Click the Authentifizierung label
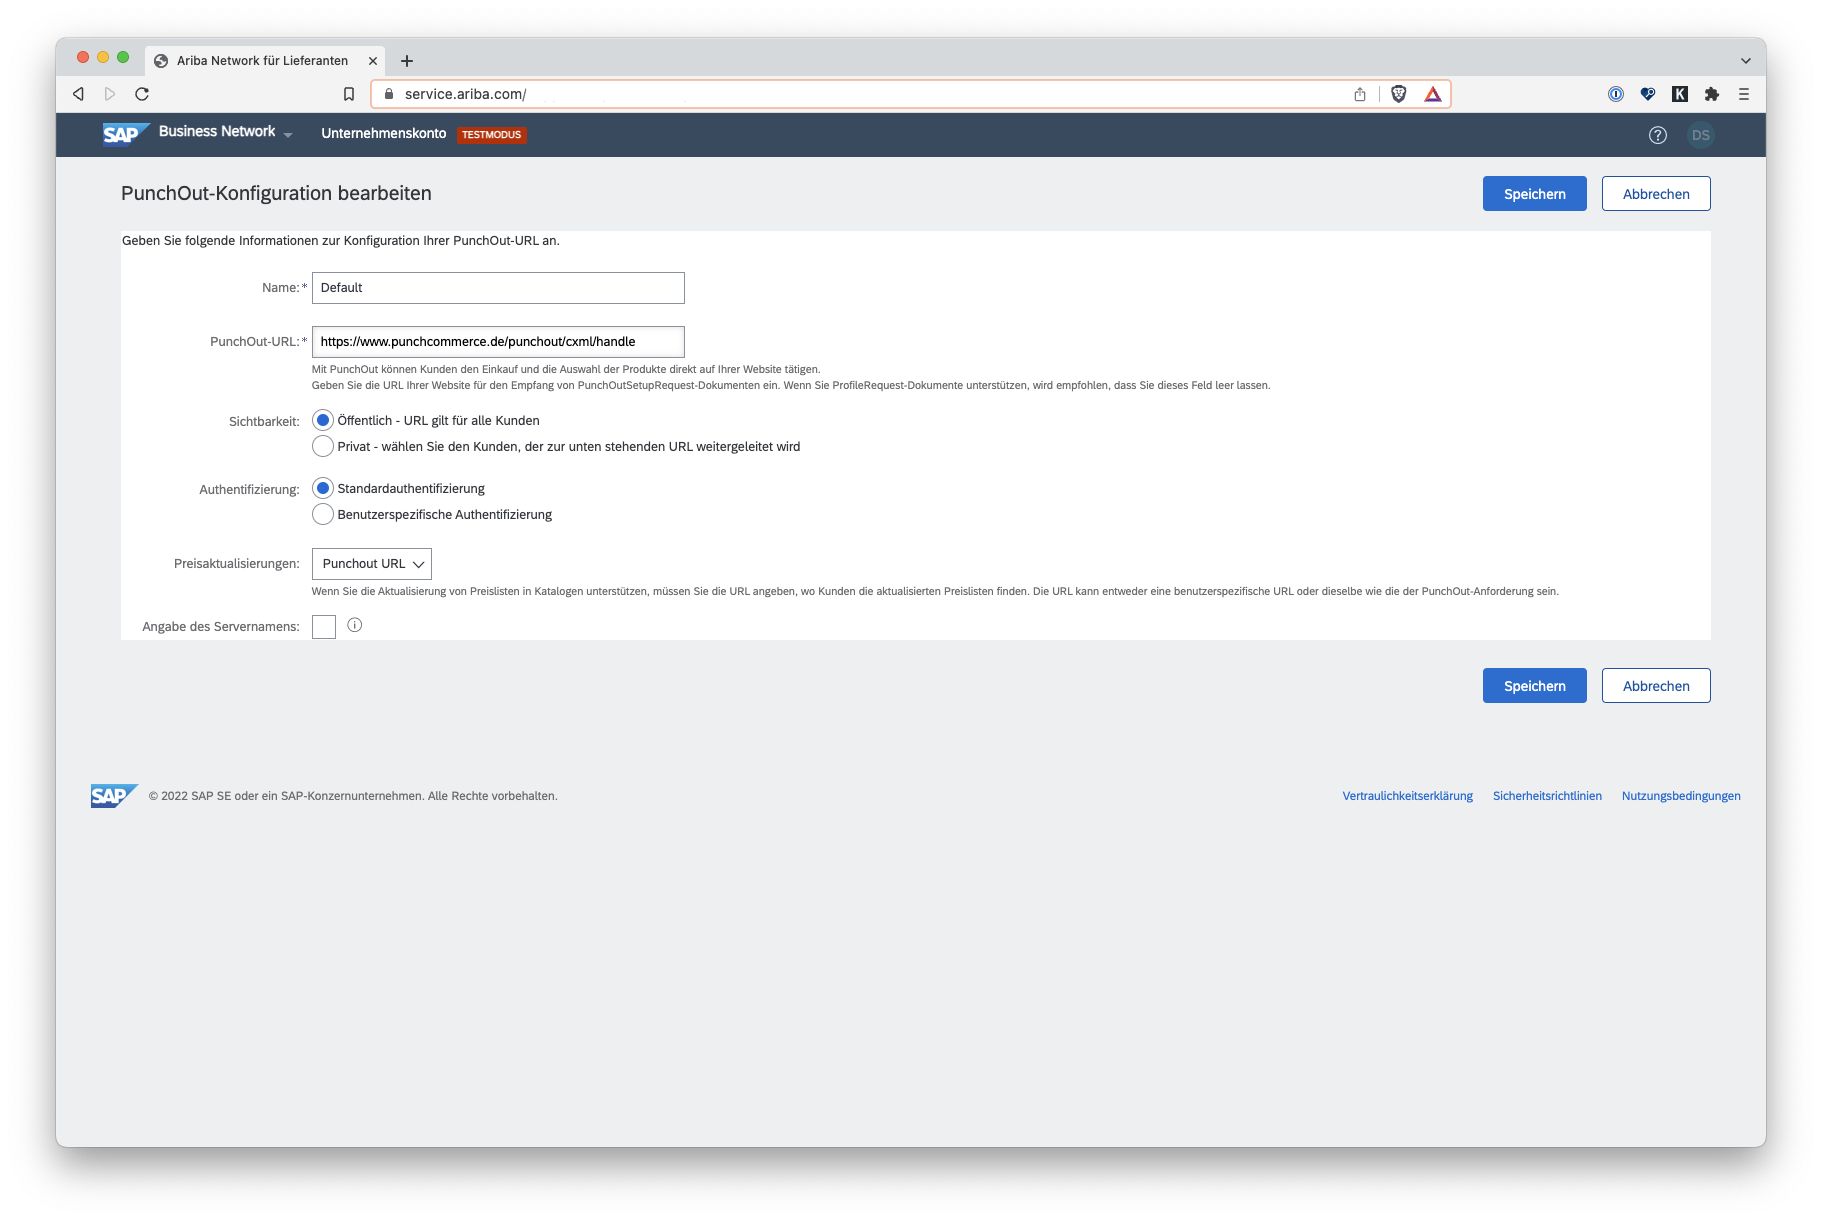1822x1221 pixels. (x=249, y=490)
